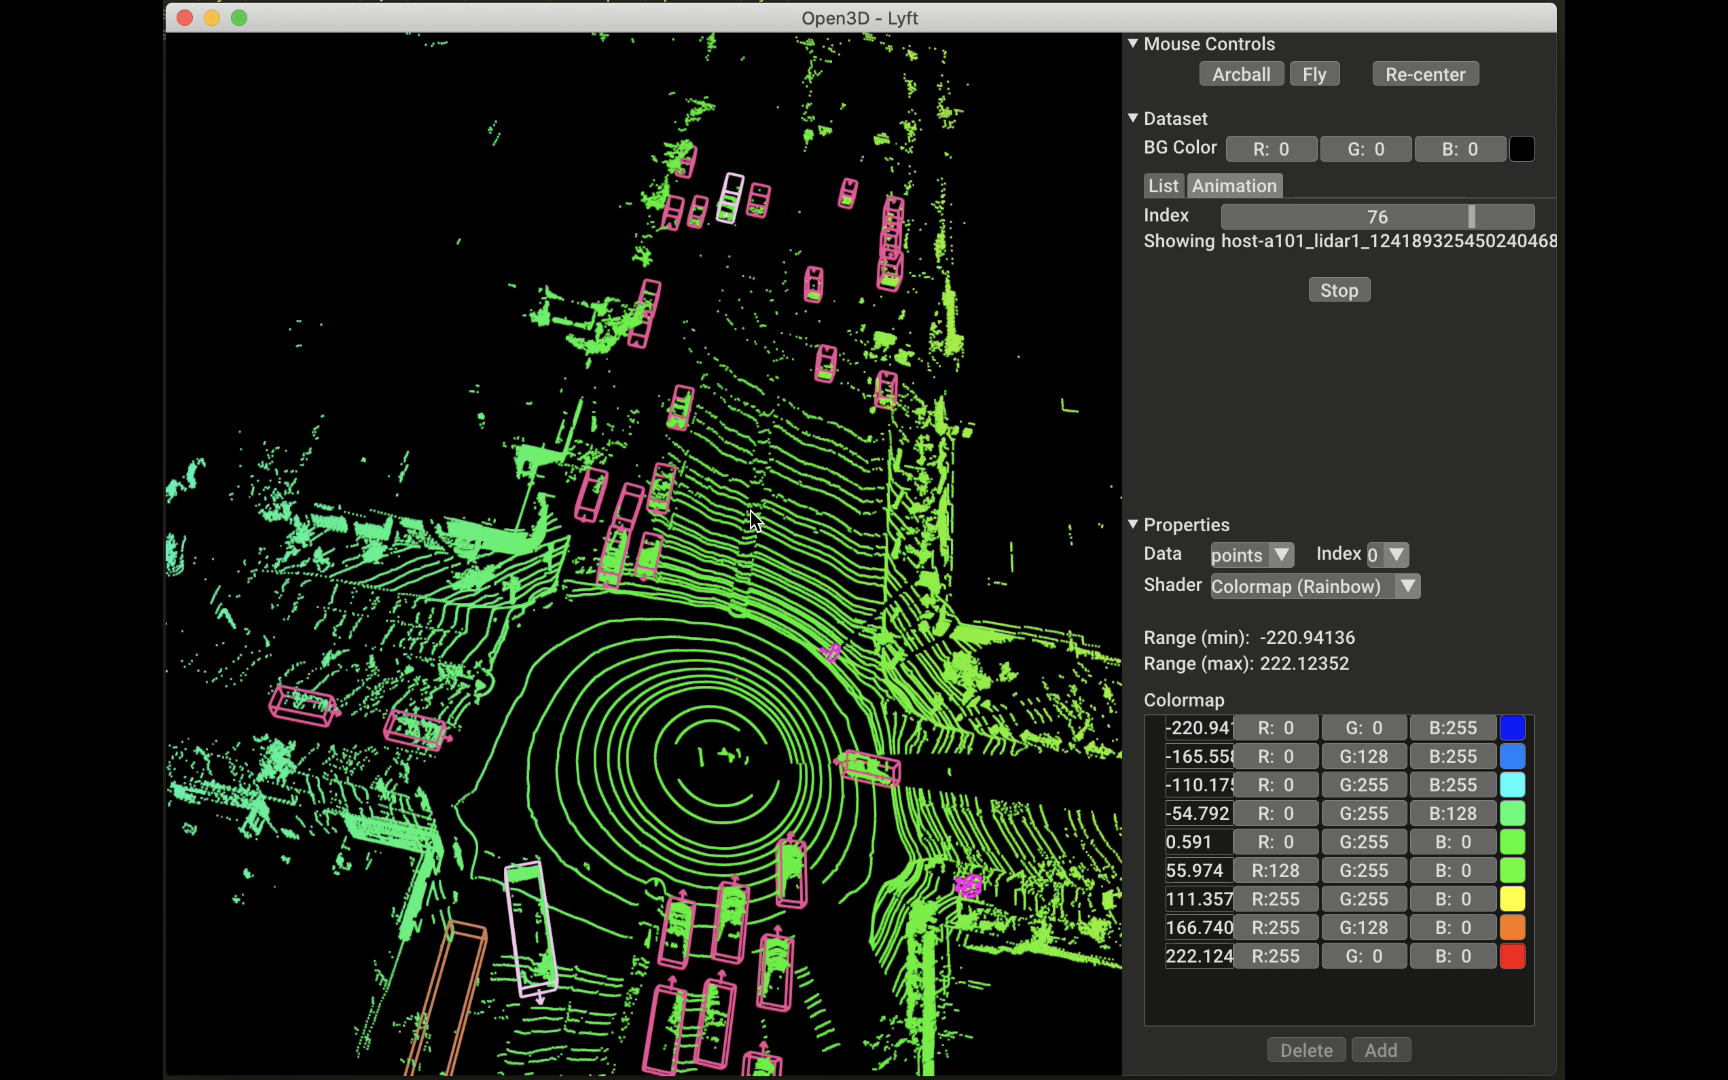This screenshot has height=1080, width=1728.
Task: Click the Re-center button
Action: click(x=1425, y=74)
